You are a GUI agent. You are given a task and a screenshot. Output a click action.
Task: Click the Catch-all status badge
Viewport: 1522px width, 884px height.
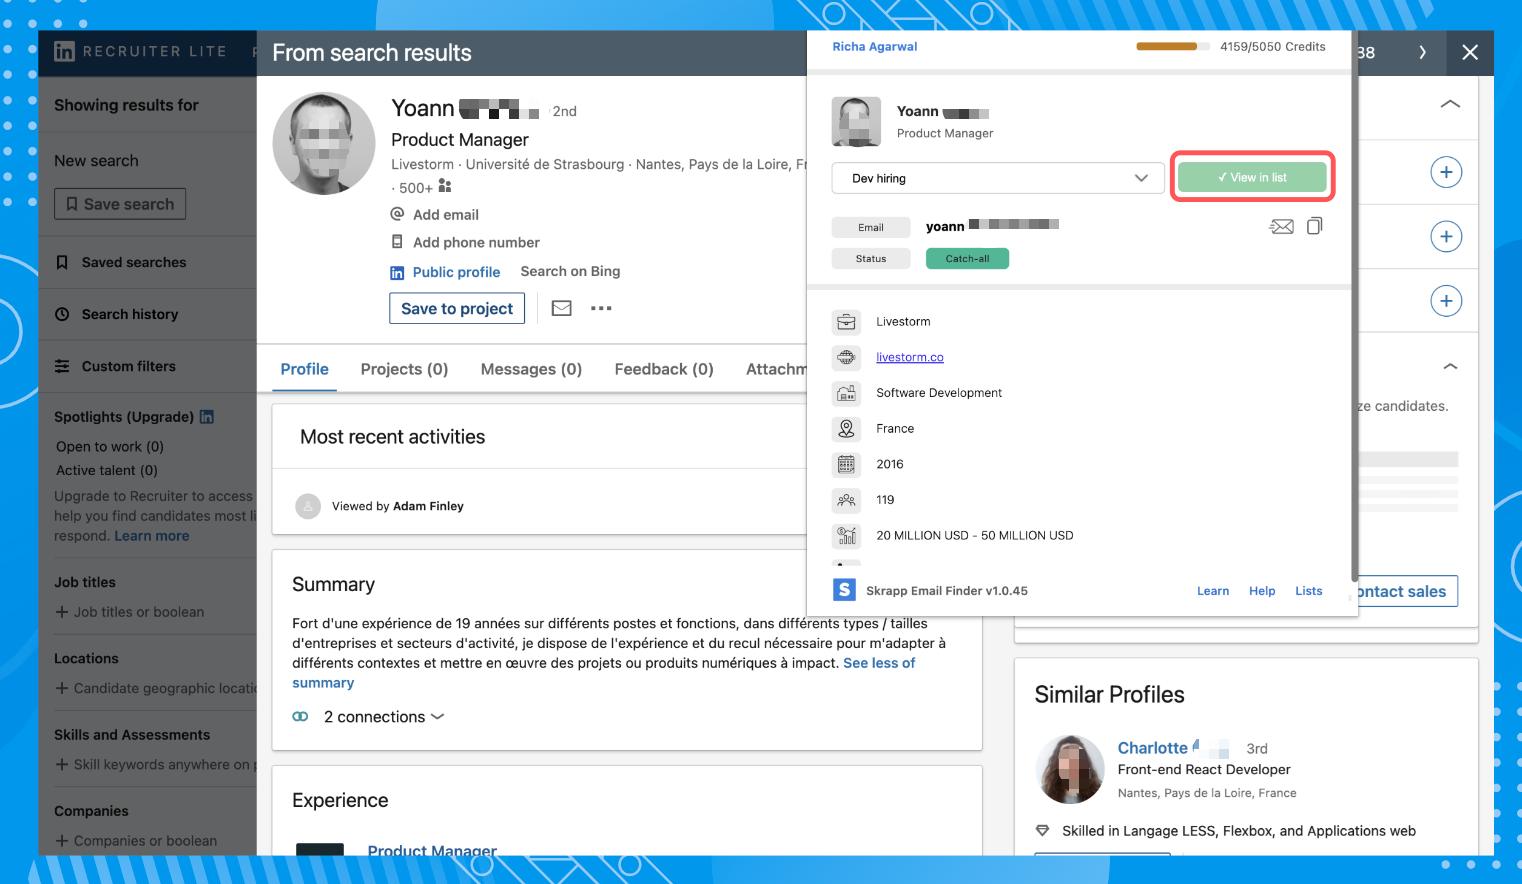(967, 258)
